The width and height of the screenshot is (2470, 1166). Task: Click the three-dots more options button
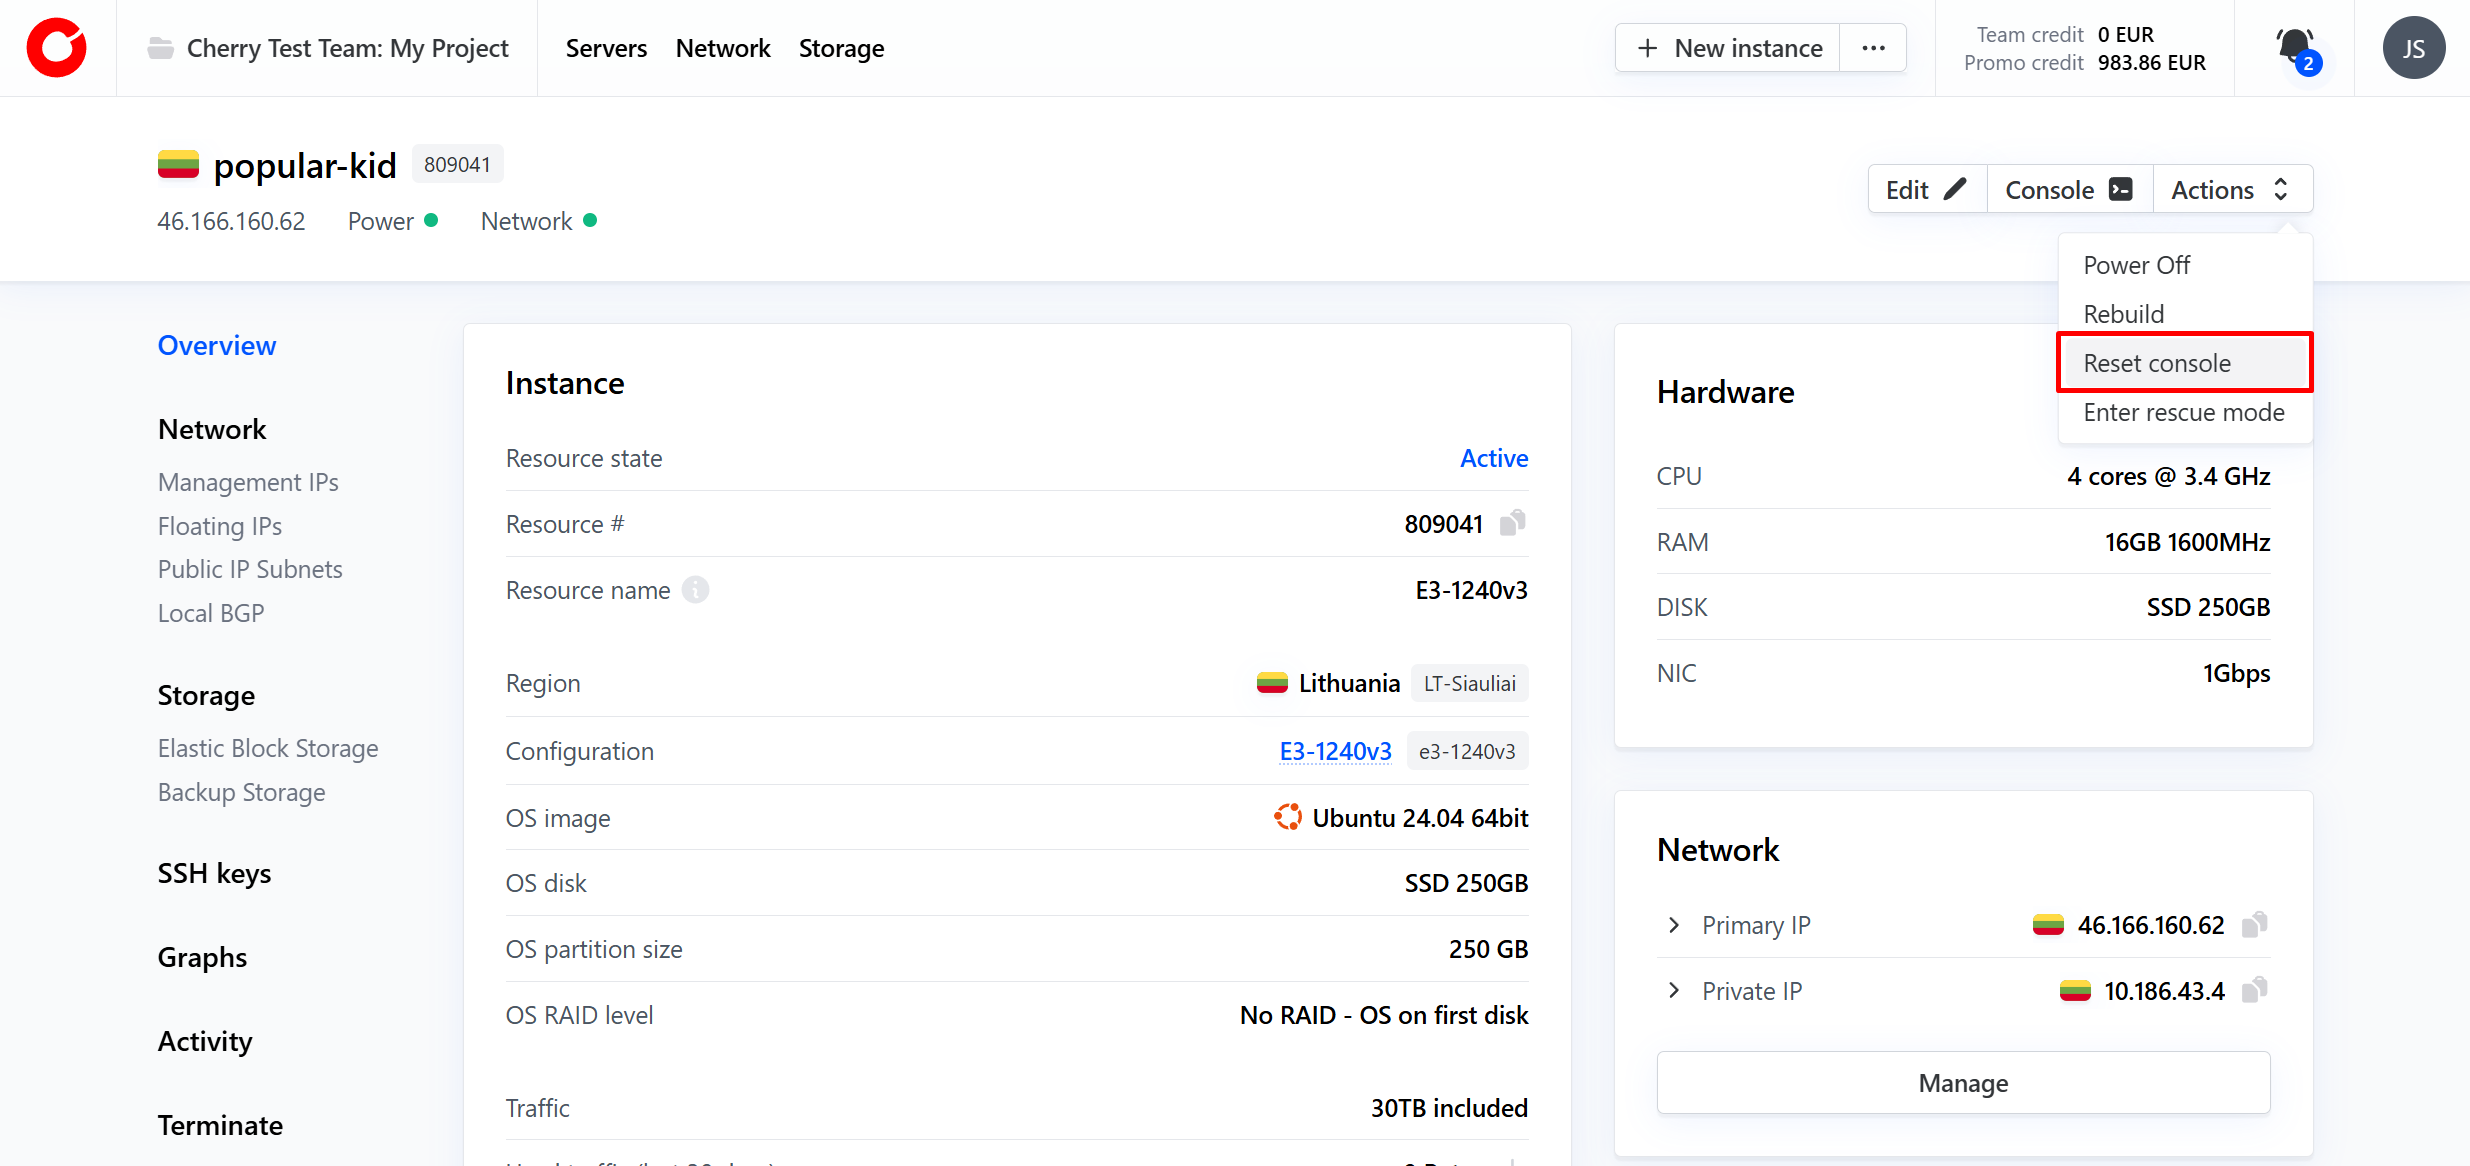1873,48
